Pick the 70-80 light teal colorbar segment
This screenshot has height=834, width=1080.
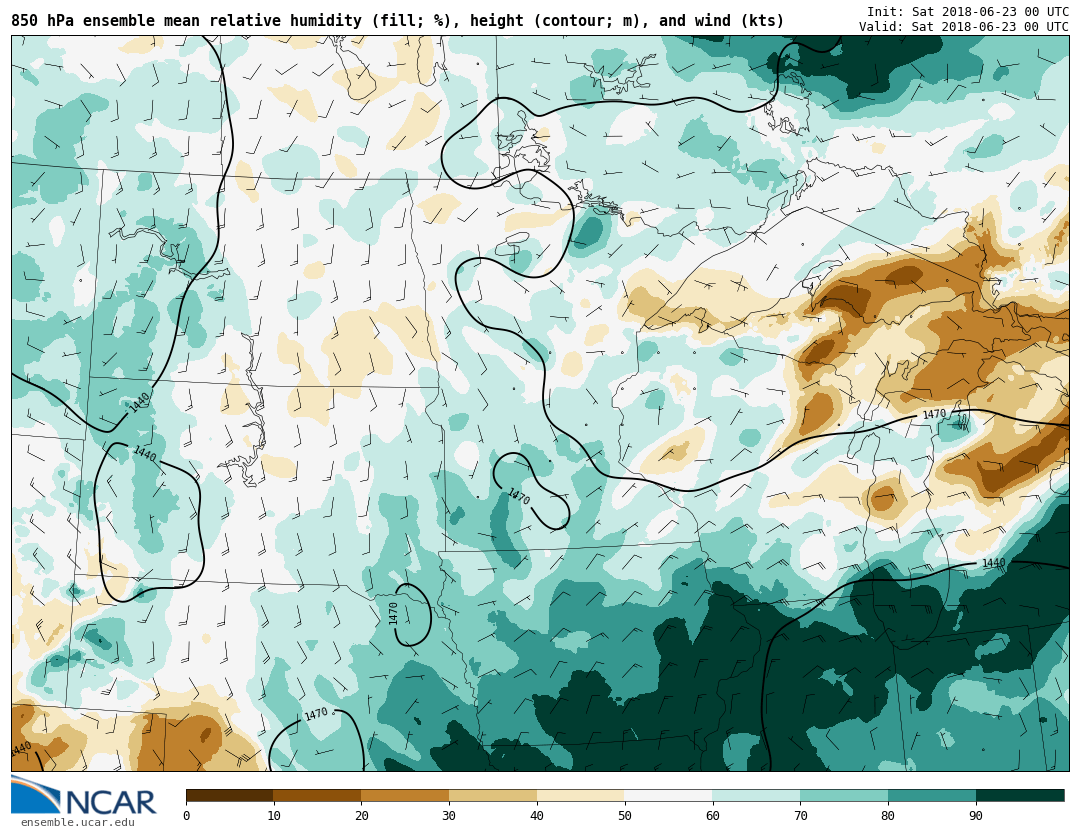844,796
